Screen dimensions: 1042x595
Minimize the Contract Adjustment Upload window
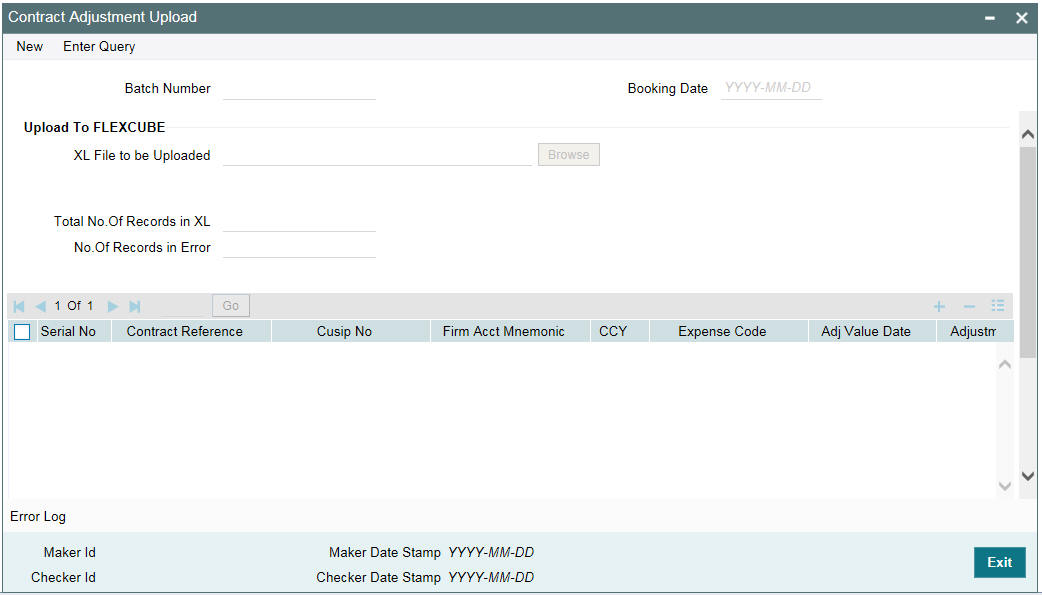[990, 19]
